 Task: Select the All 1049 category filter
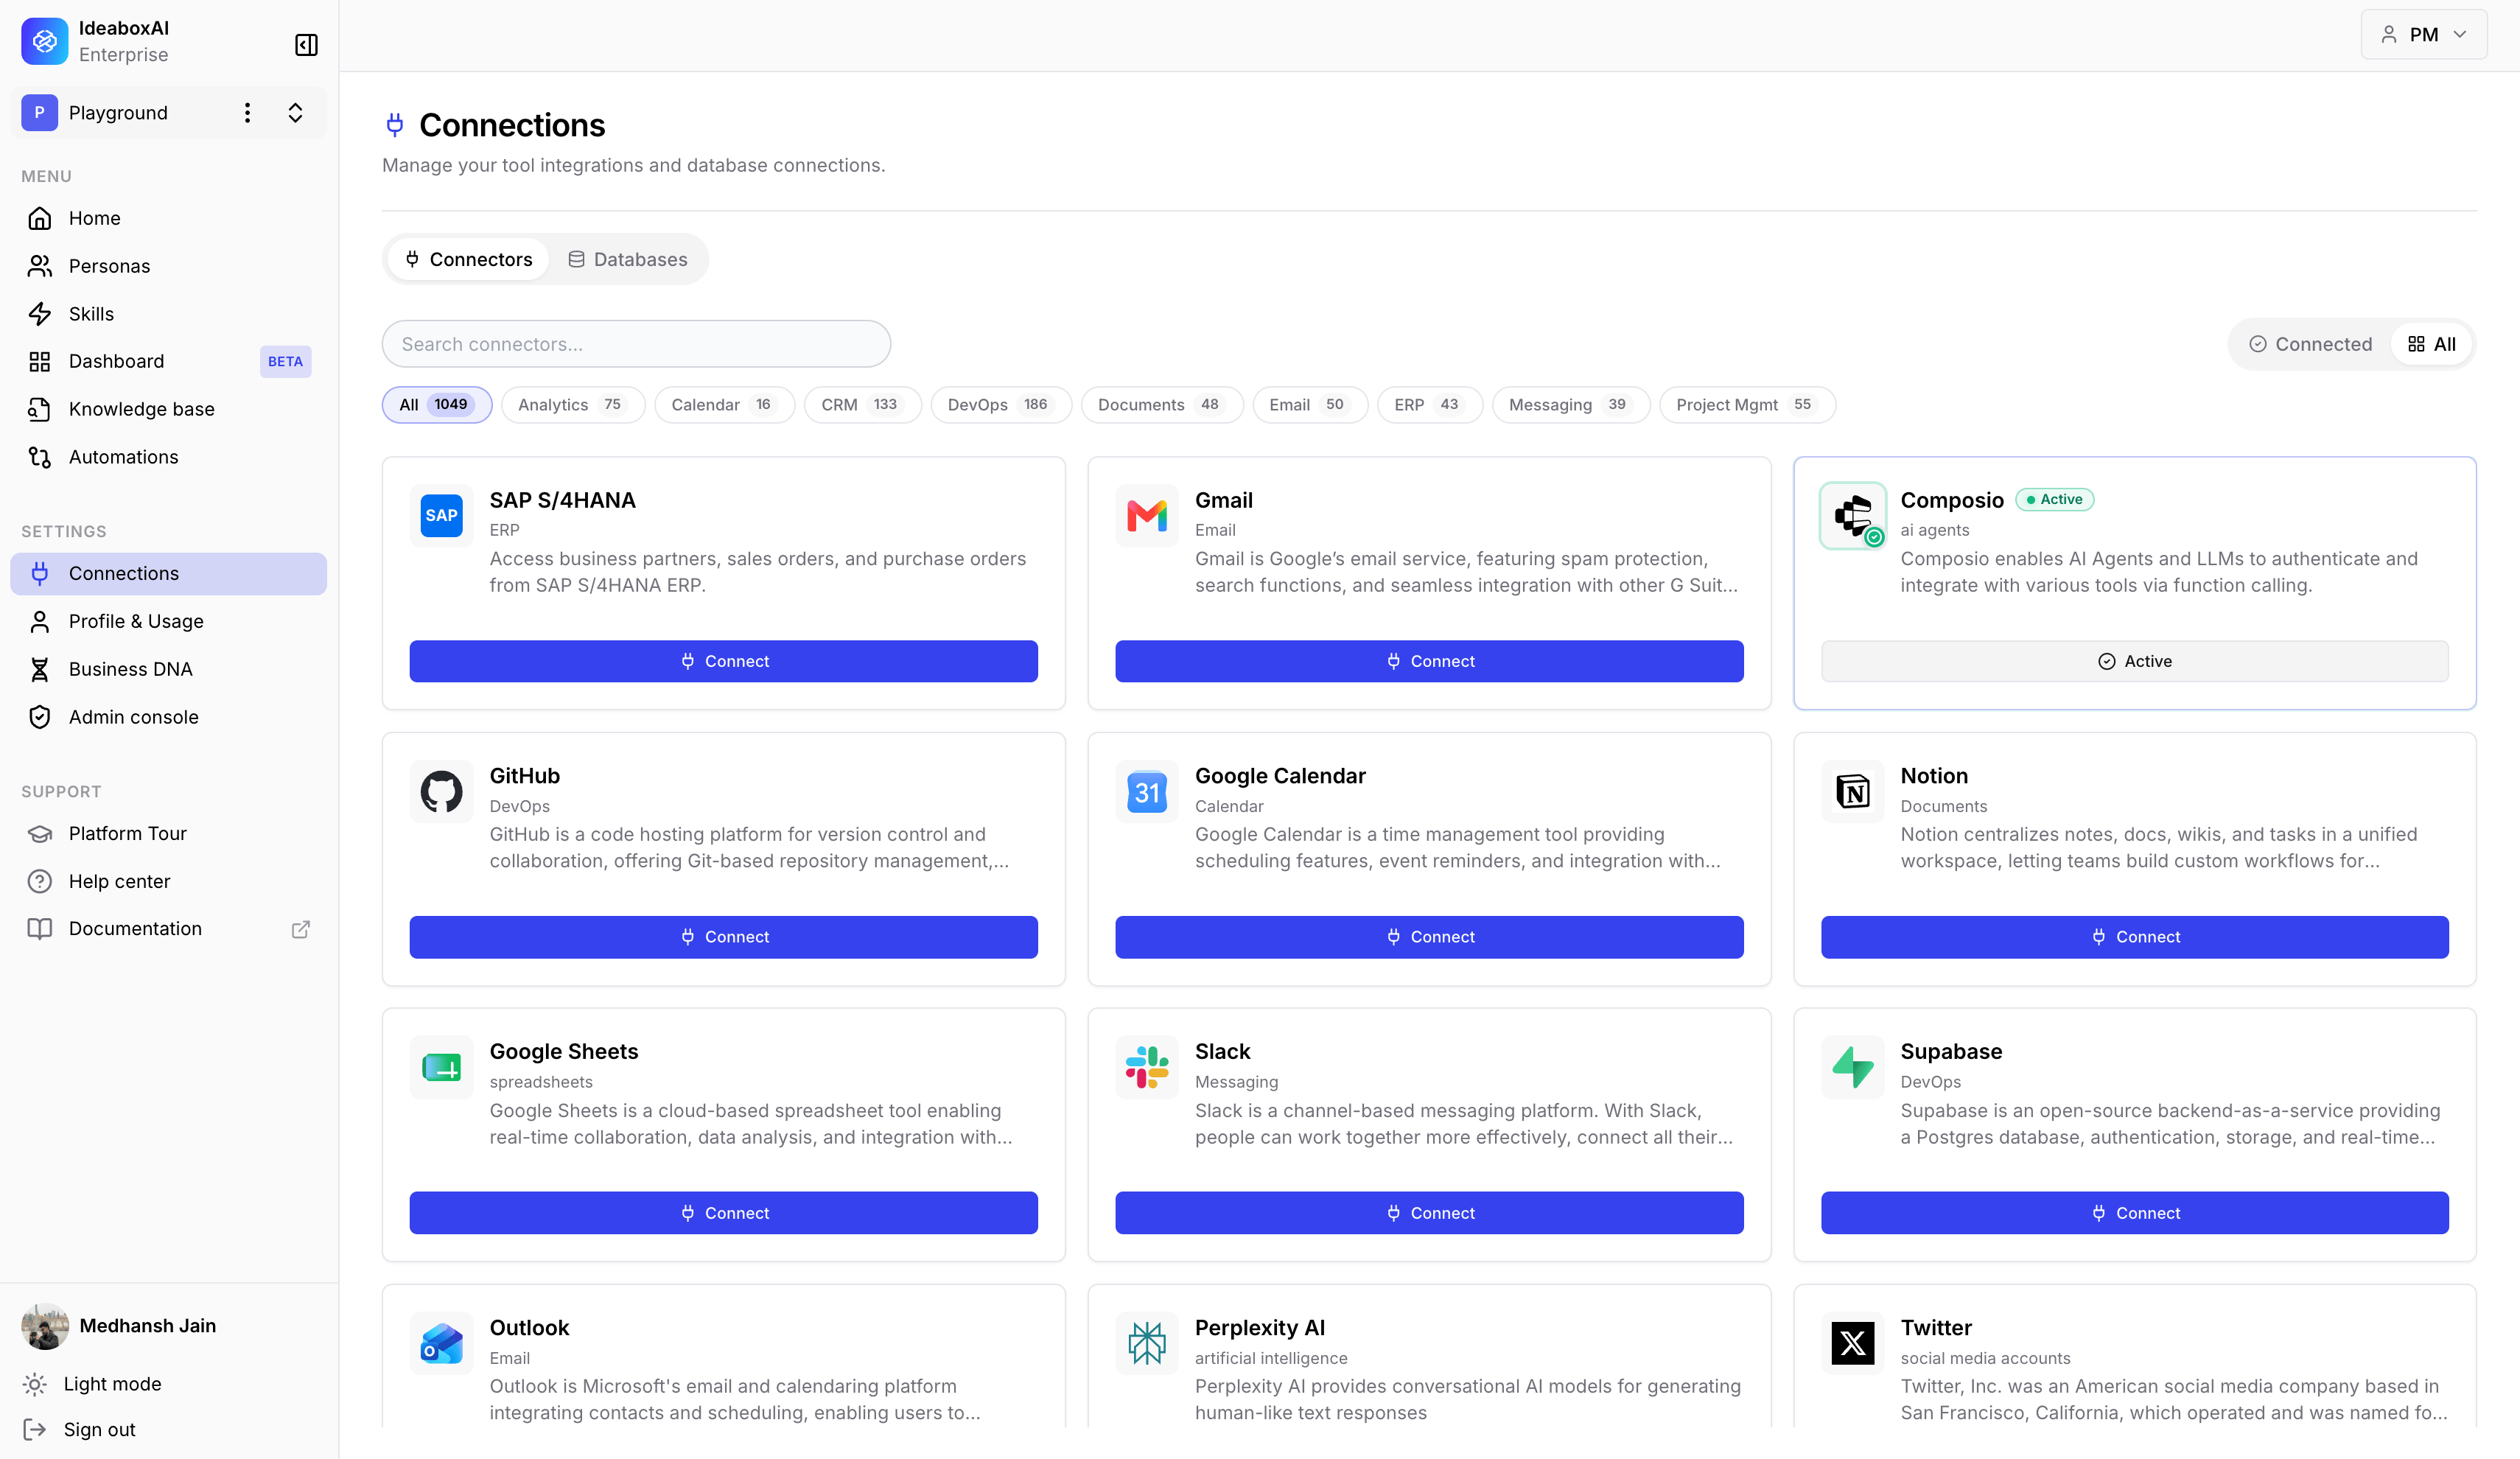(x=437, y=405)
